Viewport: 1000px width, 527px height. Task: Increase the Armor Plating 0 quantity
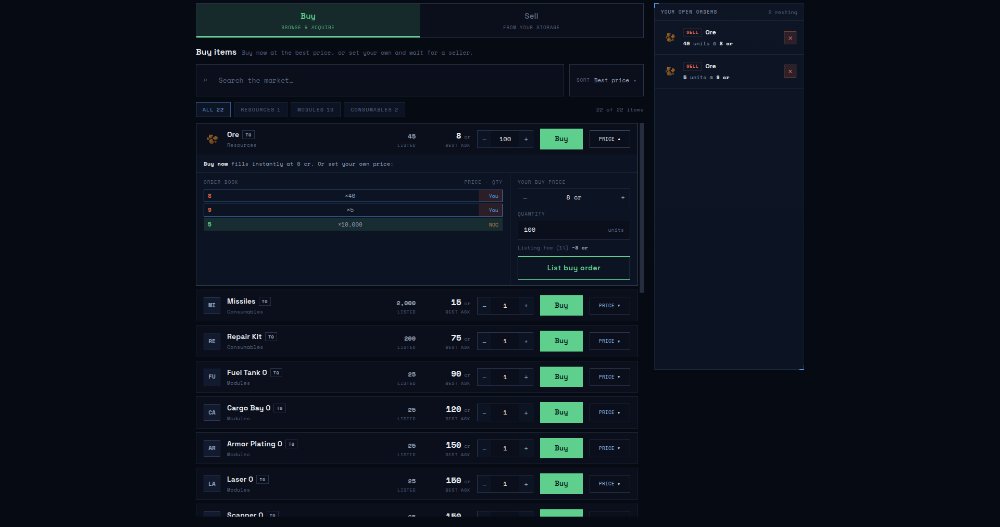(526, 449)
